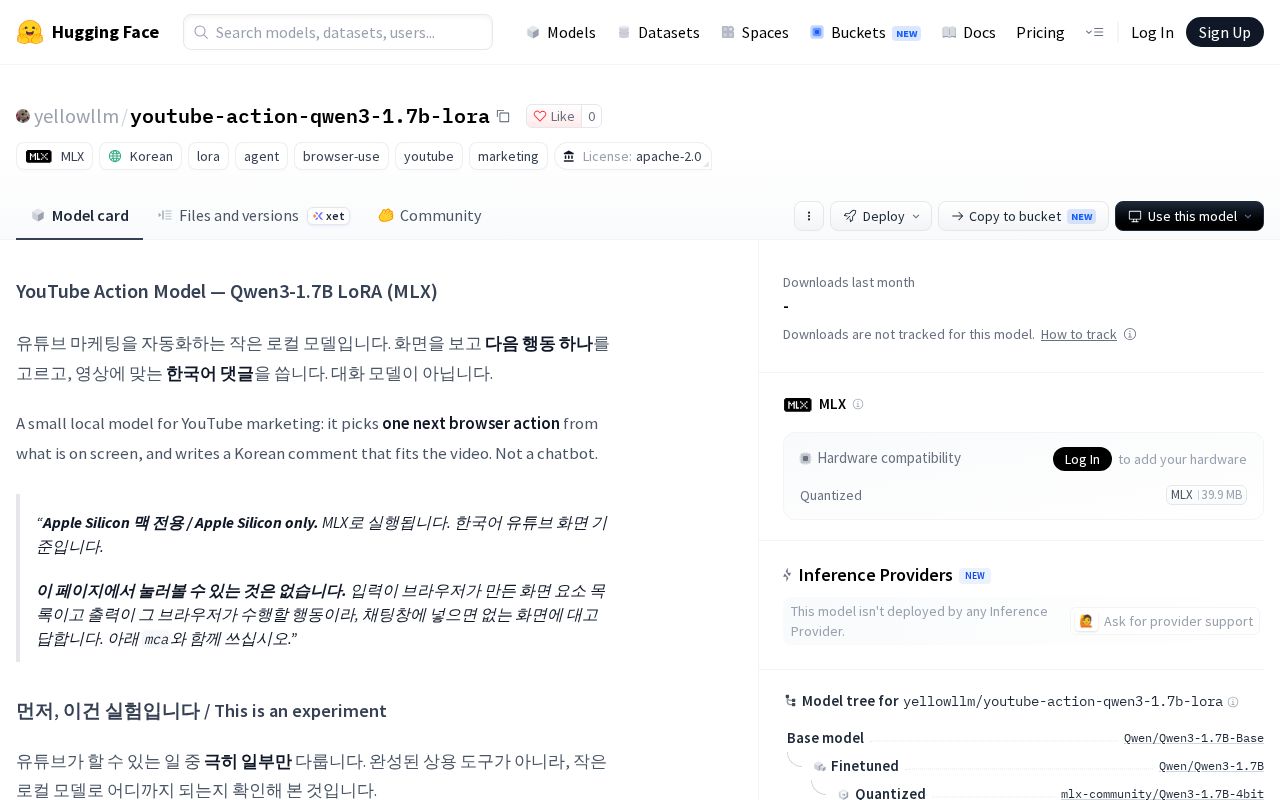This screenshot has height=800, width=1280.
Task: Open the apache-2.0 license tag
Action: tap(633, 156)
